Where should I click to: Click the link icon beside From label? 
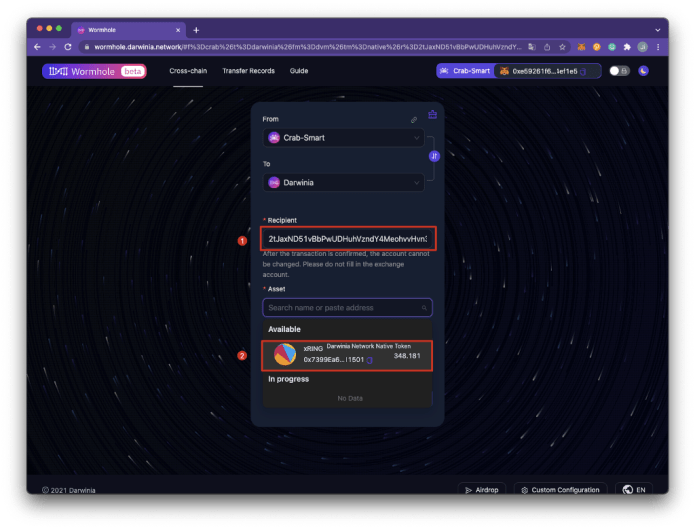coord(414,120)
